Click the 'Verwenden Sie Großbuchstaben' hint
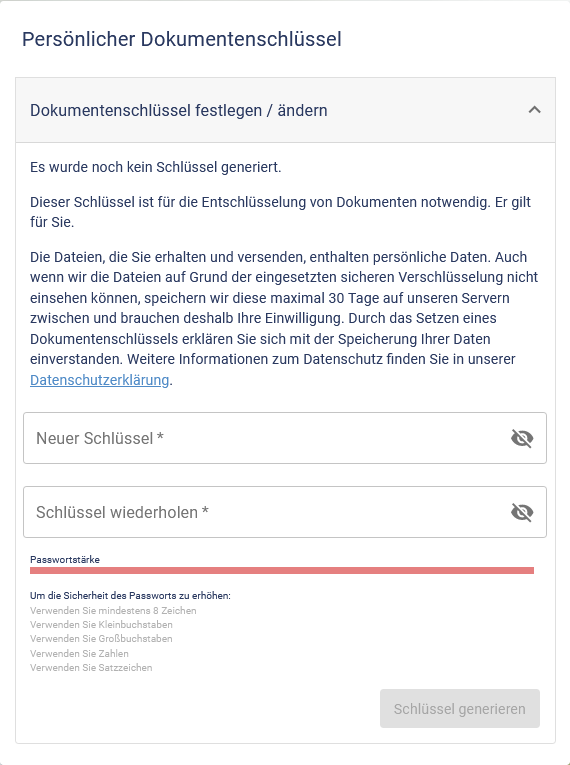The height and width of the screenshot is (765, 570). pyautogui.click(x=102, y=639)
